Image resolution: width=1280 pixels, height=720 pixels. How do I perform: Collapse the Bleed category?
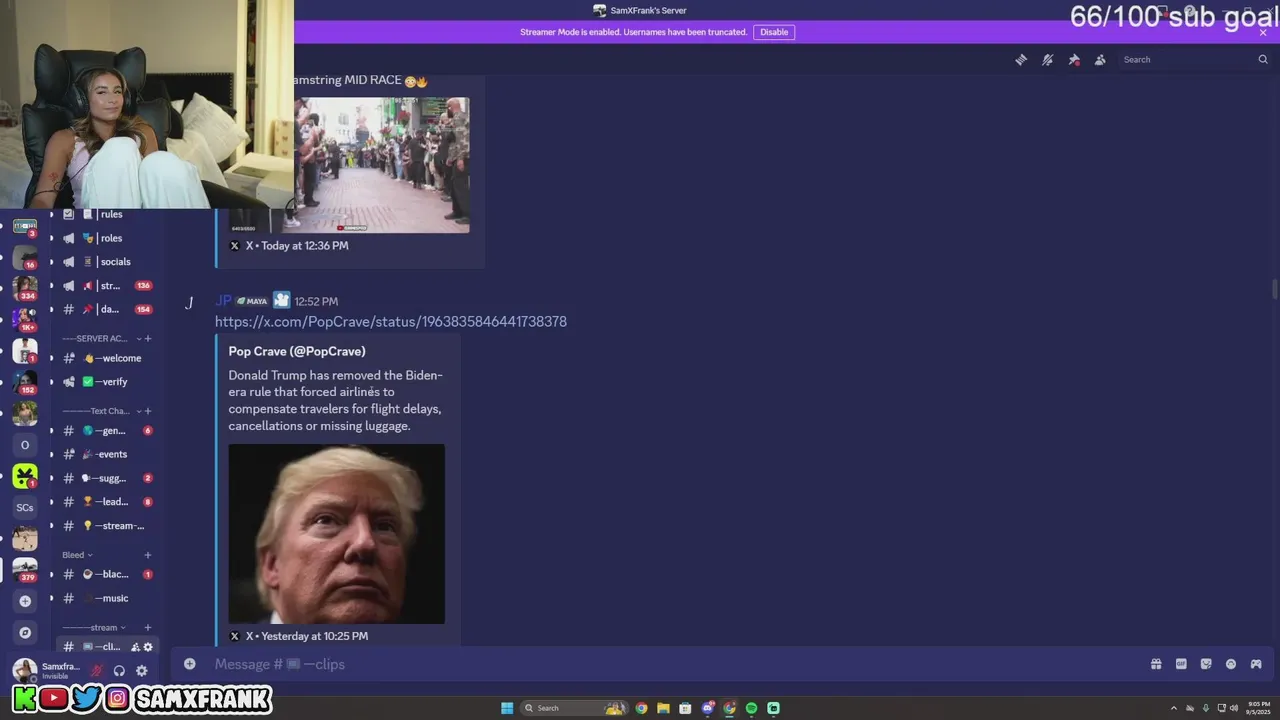(x=77, y=555)
